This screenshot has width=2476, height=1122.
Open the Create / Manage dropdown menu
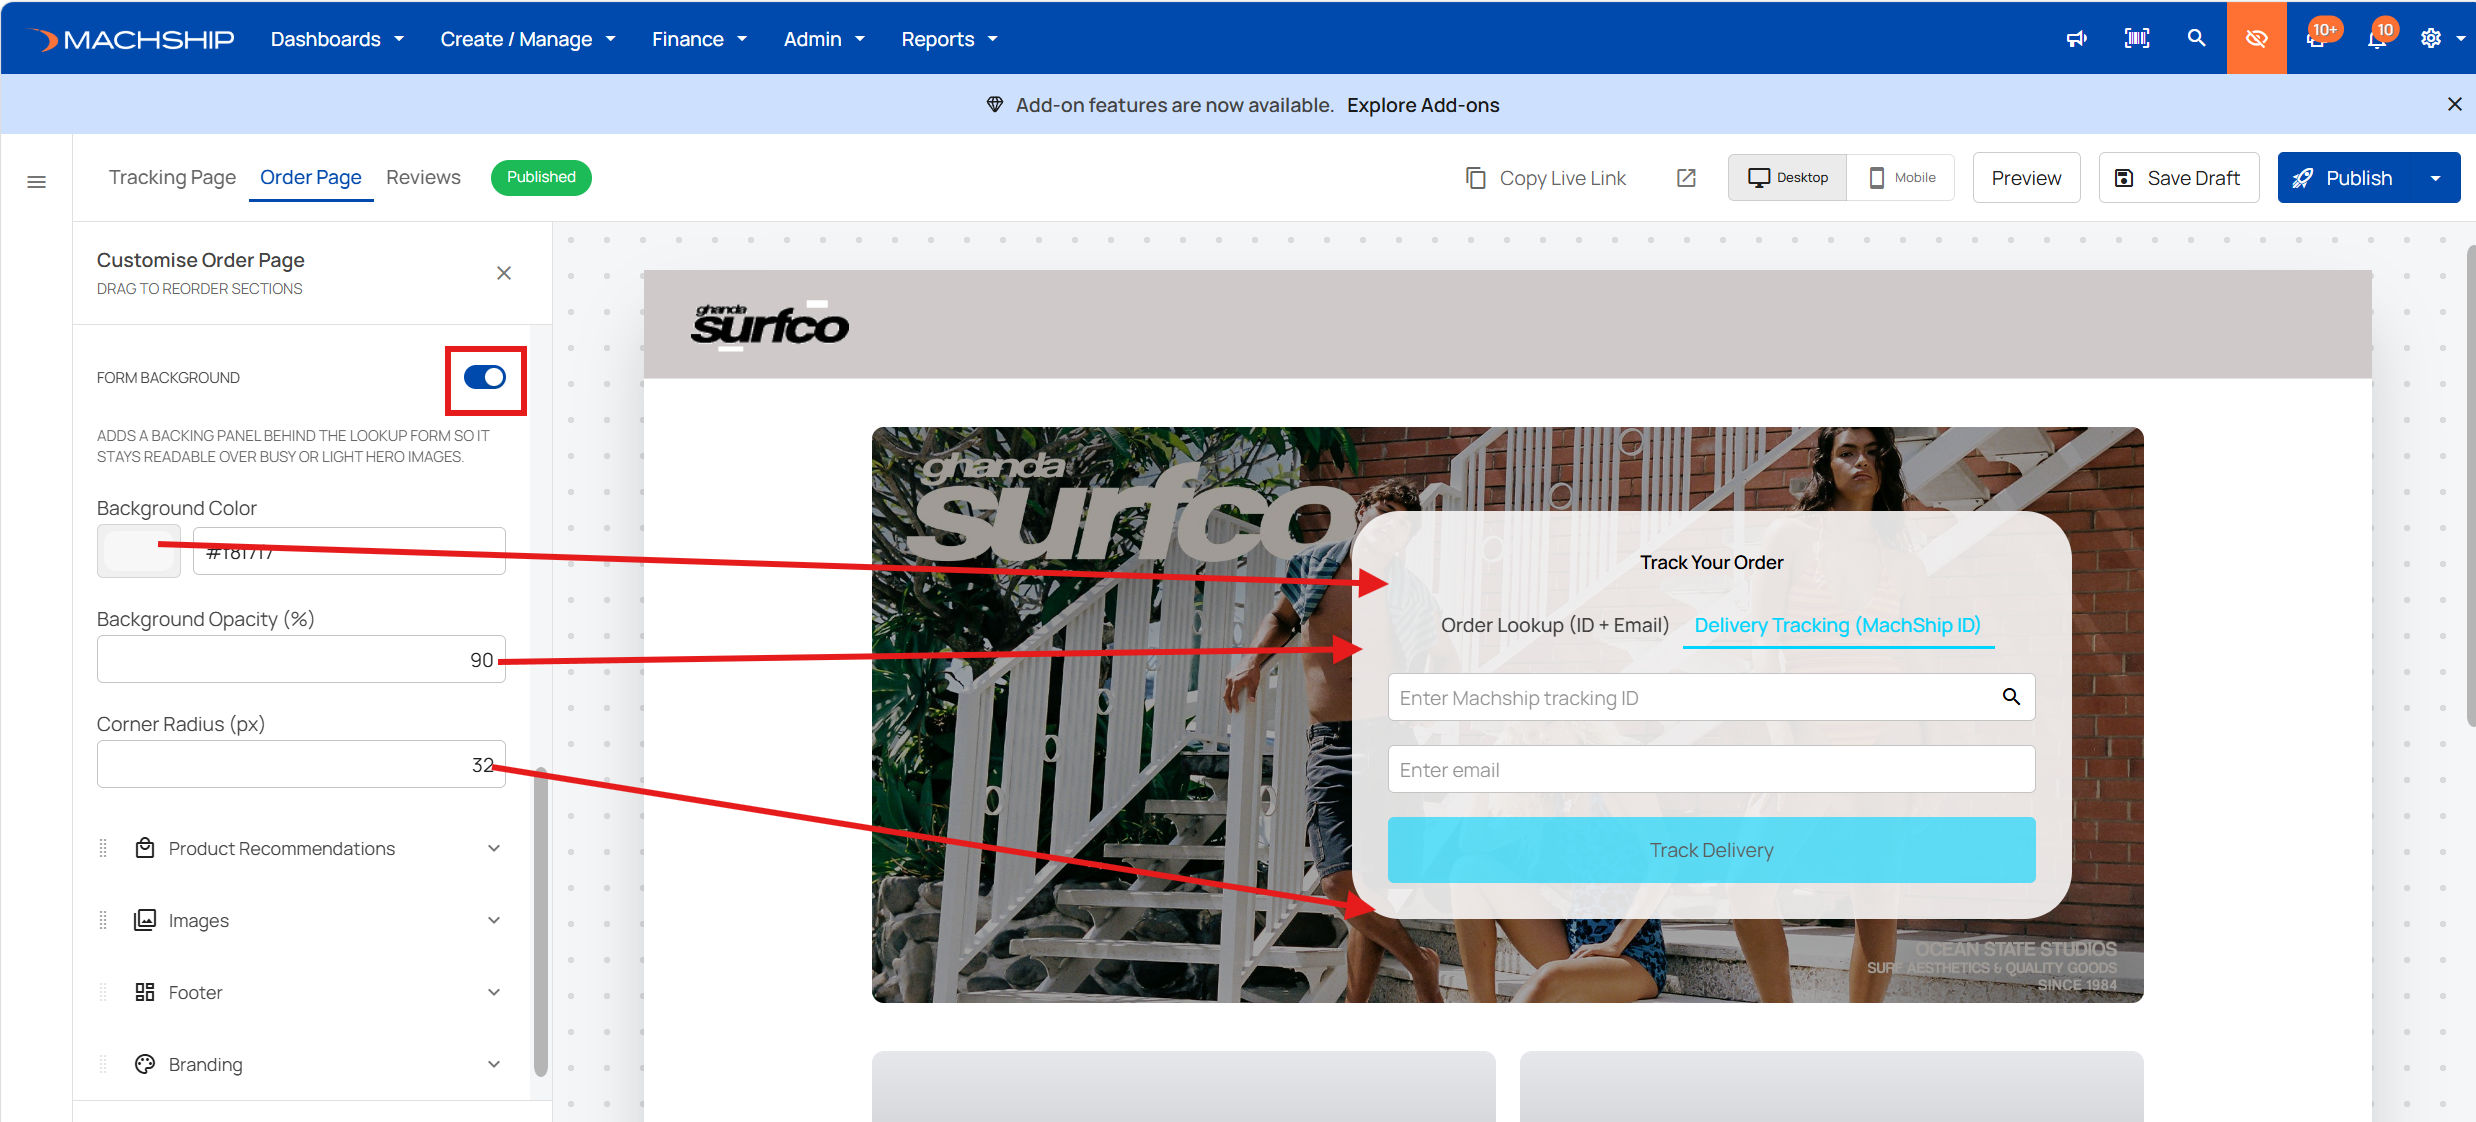[x=528, y=39]
